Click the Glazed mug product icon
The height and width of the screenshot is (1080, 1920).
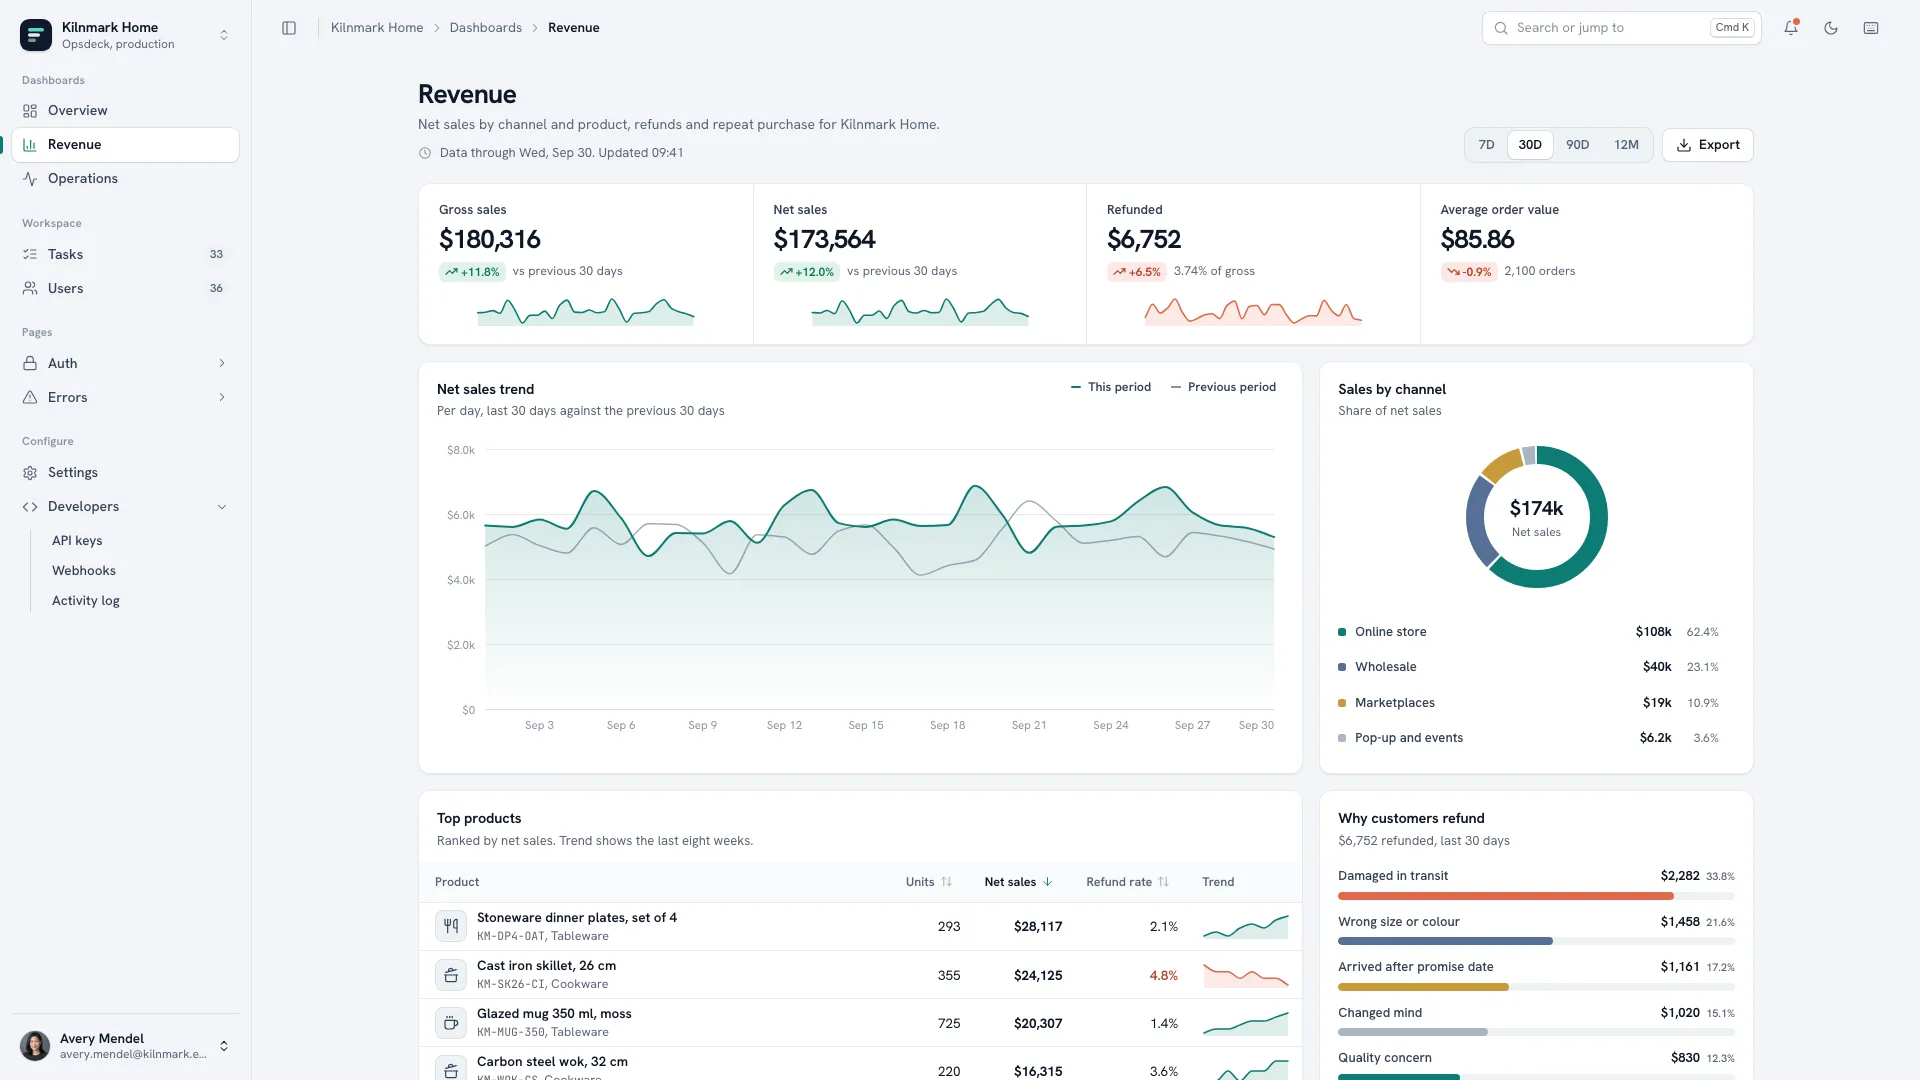point(451,1023)
